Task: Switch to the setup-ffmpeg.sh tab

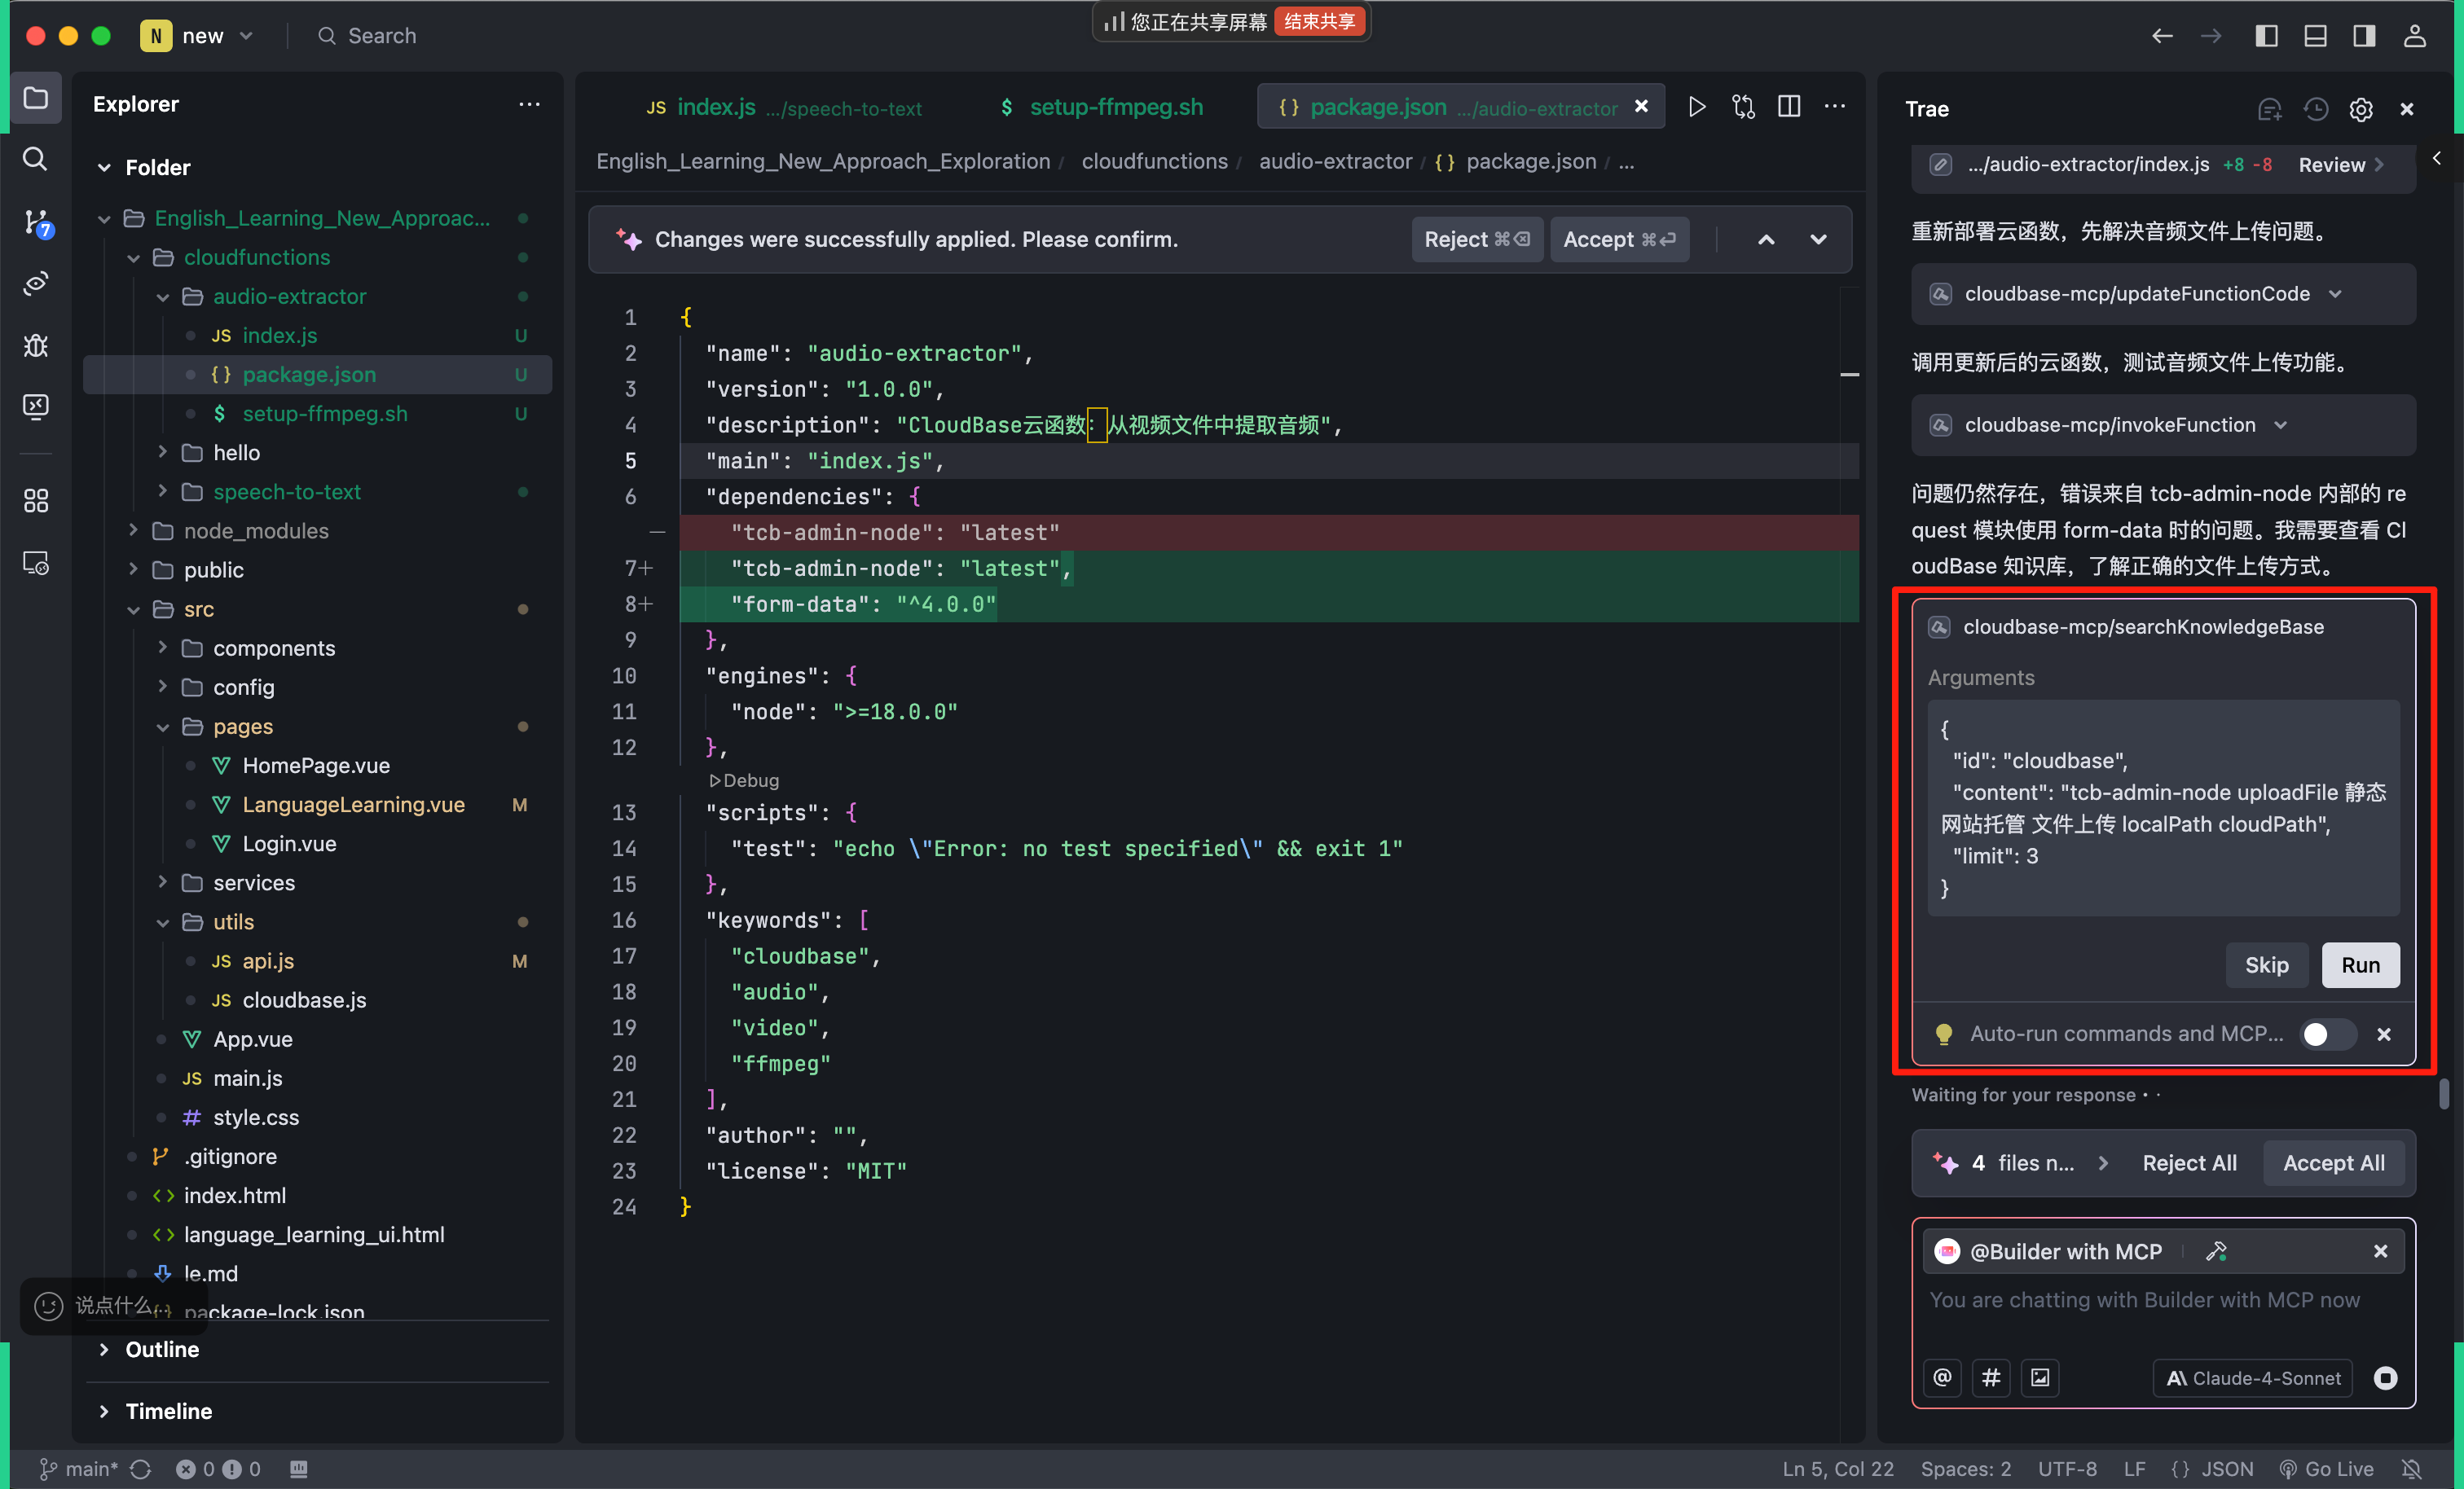Action: point(1101,107)
